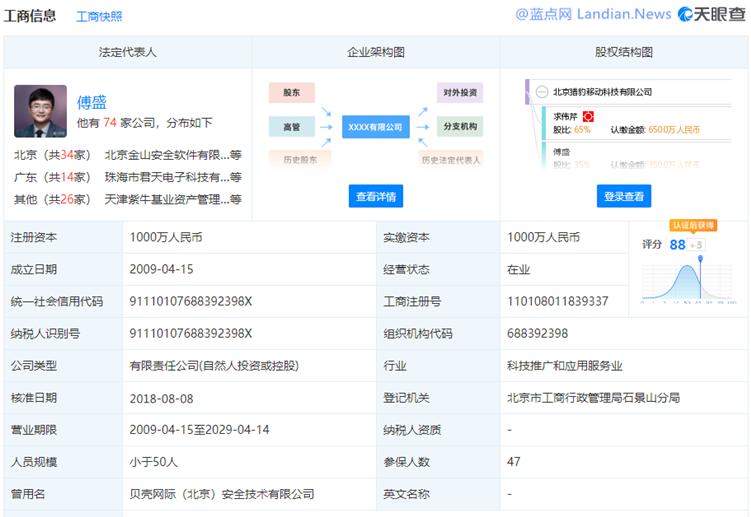Select industry value 科技推广和应用服务业
The width and height of the screenshot is (751, 517).
[565, 366]
